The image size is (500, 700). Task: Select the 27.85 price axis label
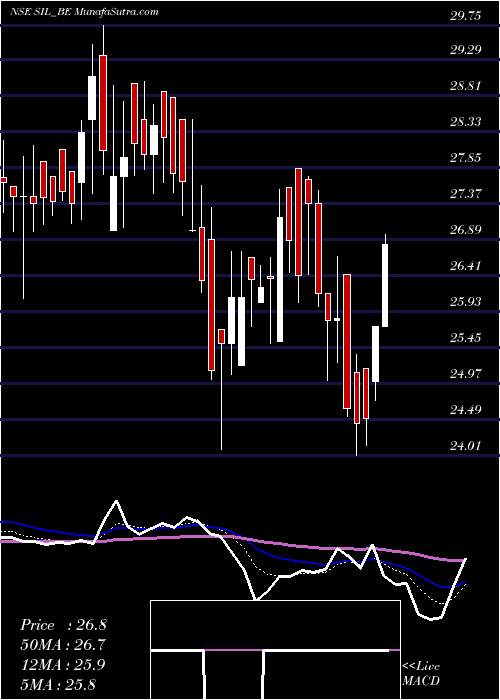coord(466,158)
